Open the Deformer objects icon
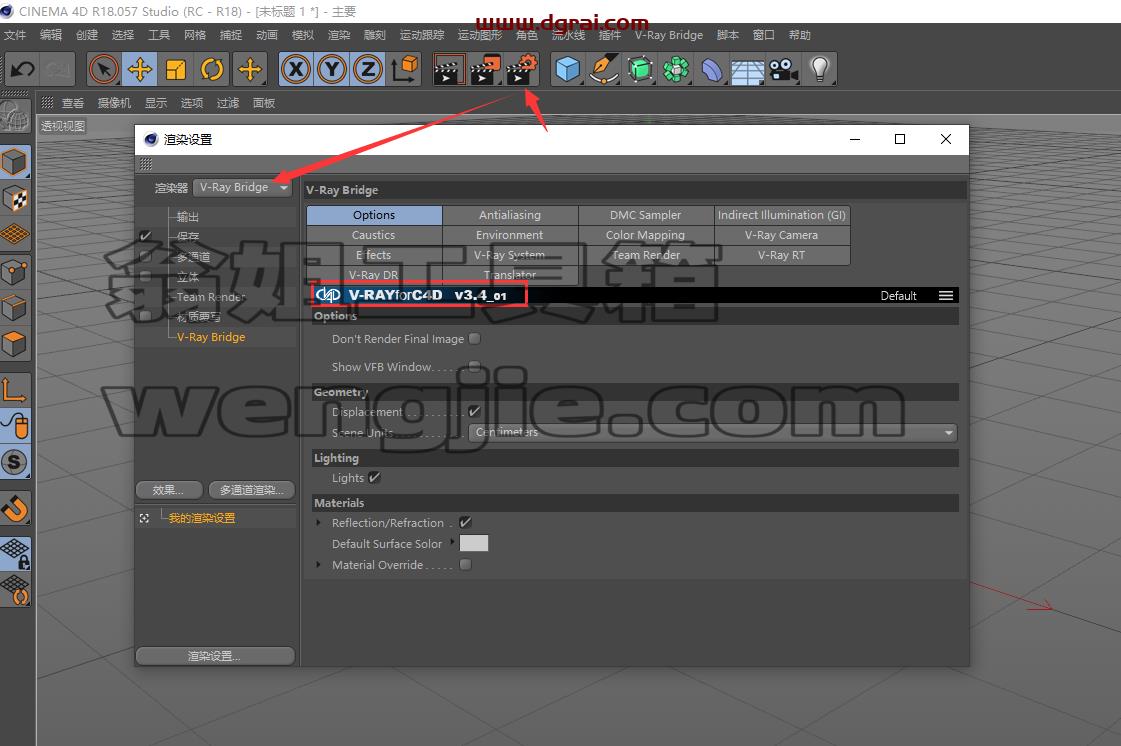 [712, 69]
